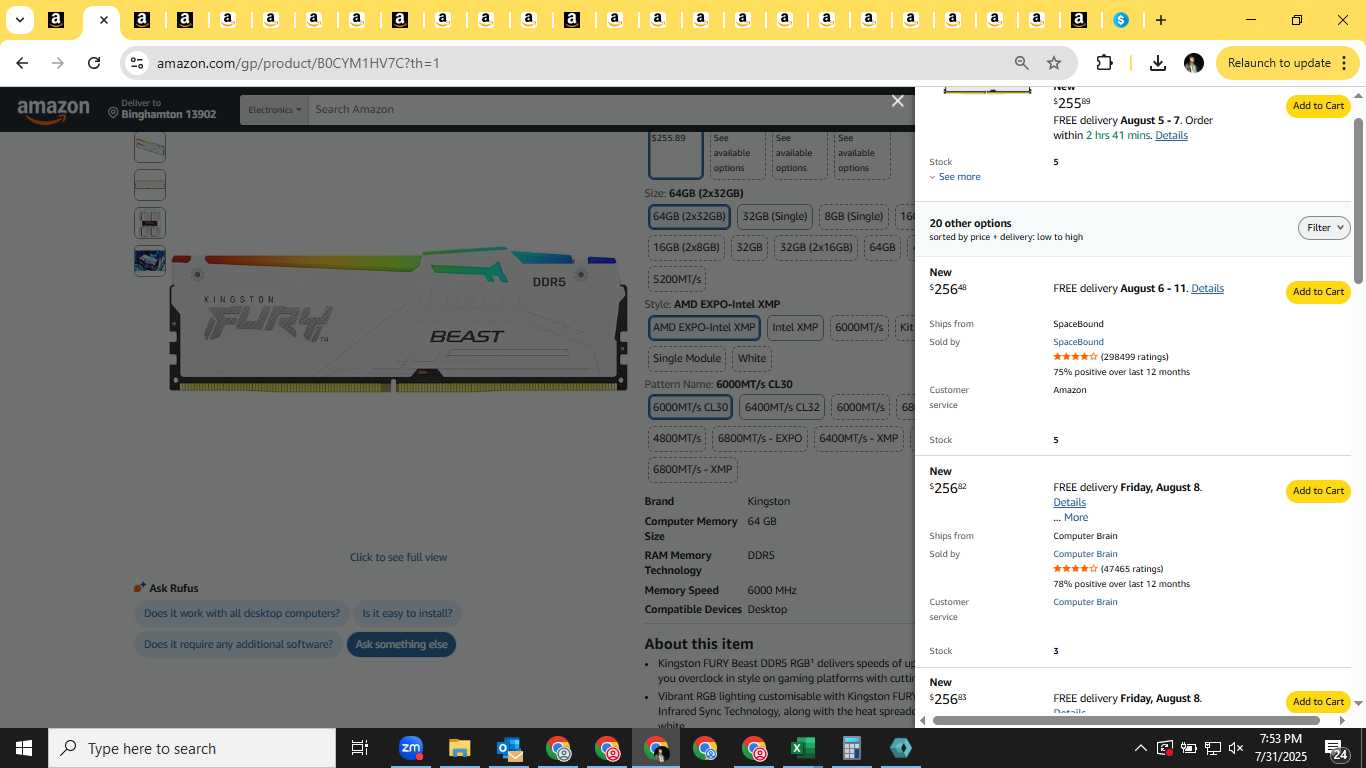Open the zoom magnifier in address bar

(1021, 63)
